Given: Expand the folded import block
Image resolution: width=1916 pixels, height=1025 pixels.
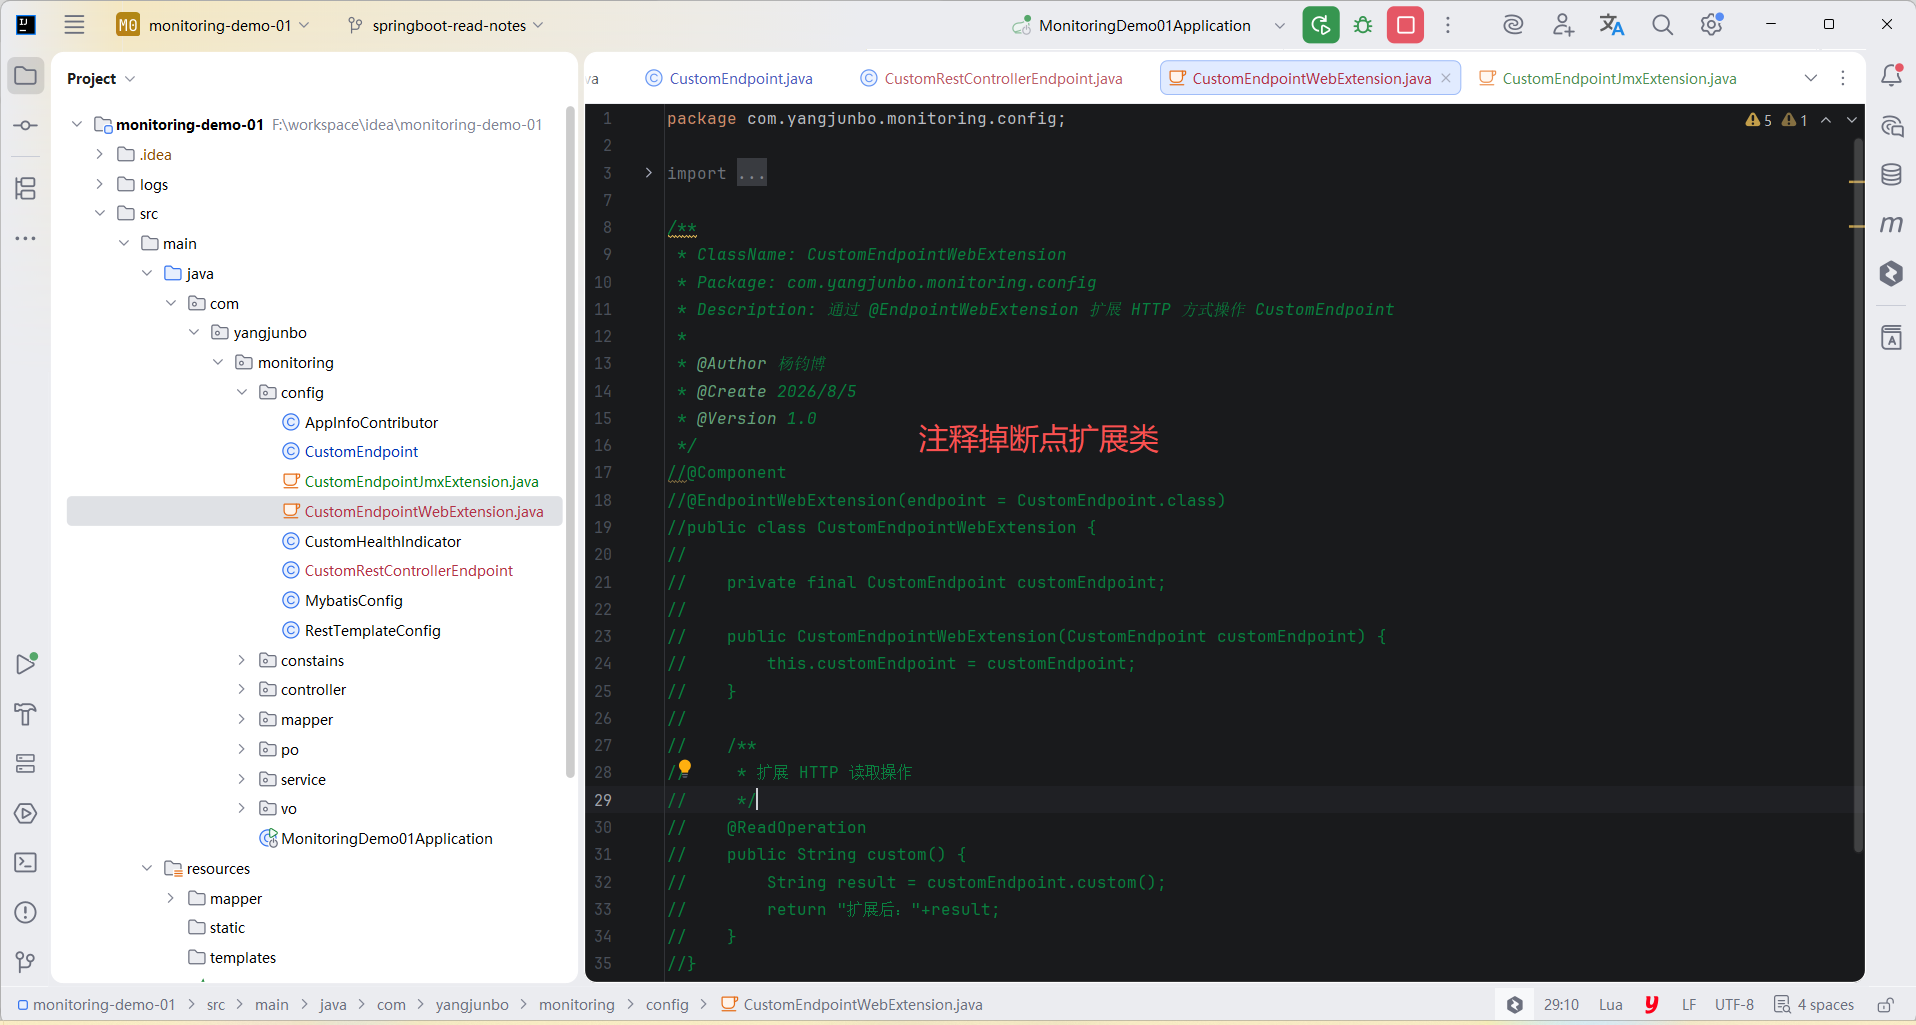Looking at the screenshot, I should 648,173.
